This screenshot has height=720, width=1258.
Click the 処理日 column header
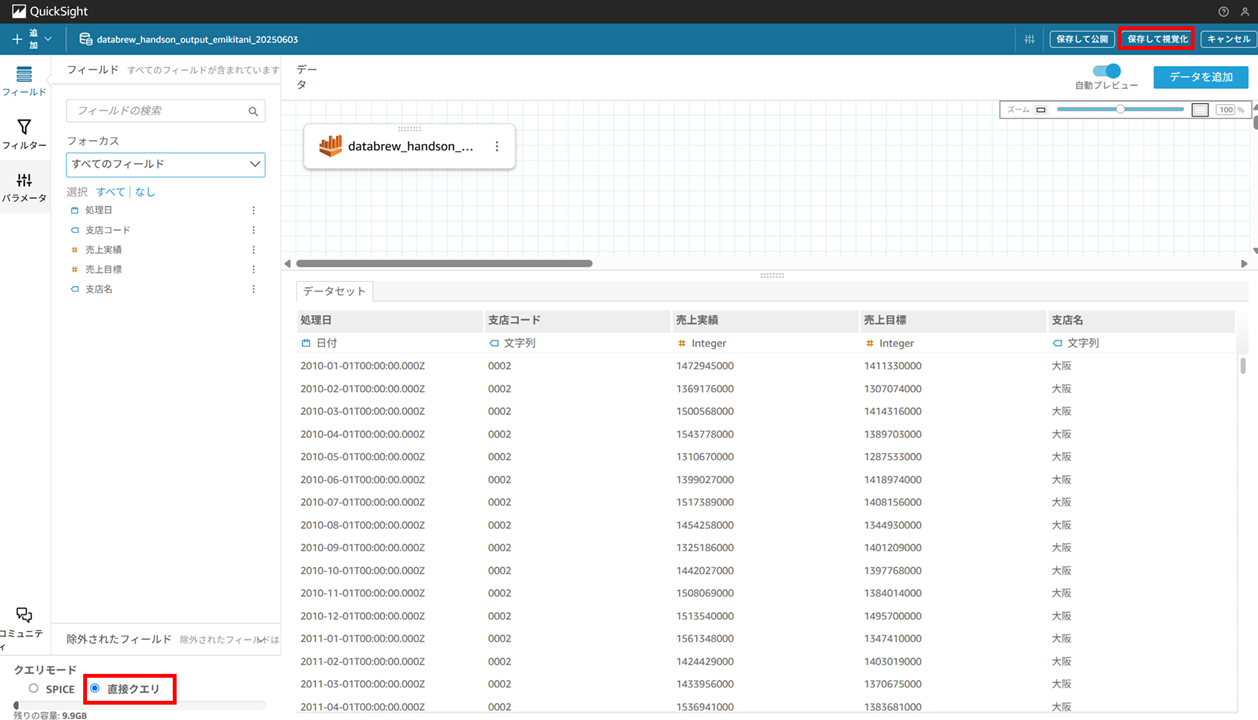(x=390, y=320)
